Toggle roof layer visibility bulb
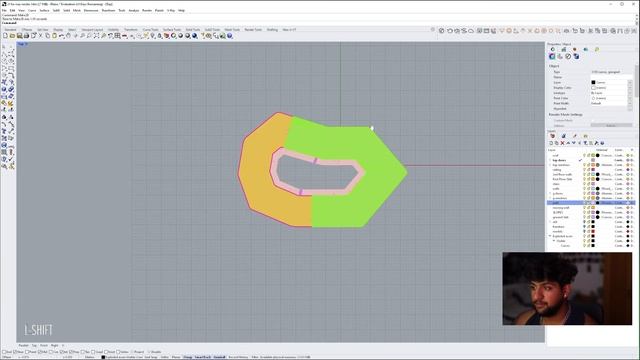 584,156
